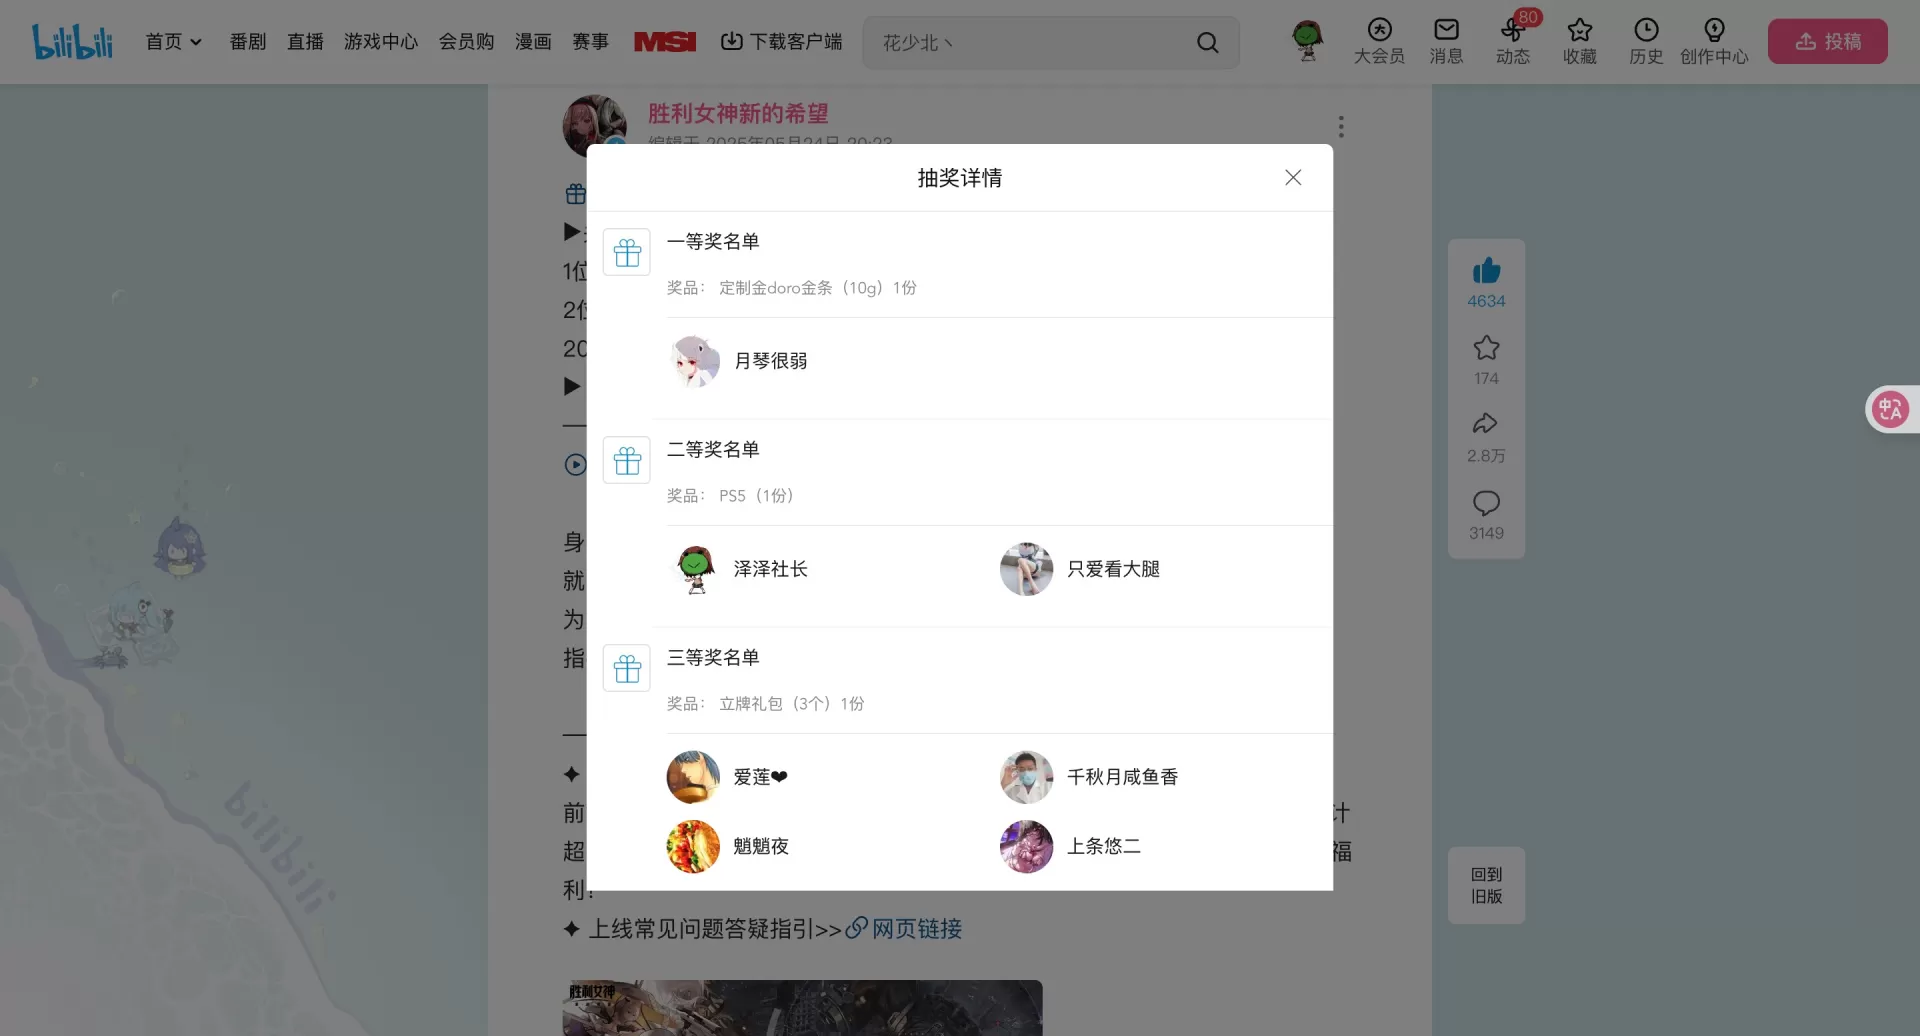Viewport: 1920px width, 1036px height.
Task: Open avatar of winner 魍魉夜
Action: [x=693, y=846]
